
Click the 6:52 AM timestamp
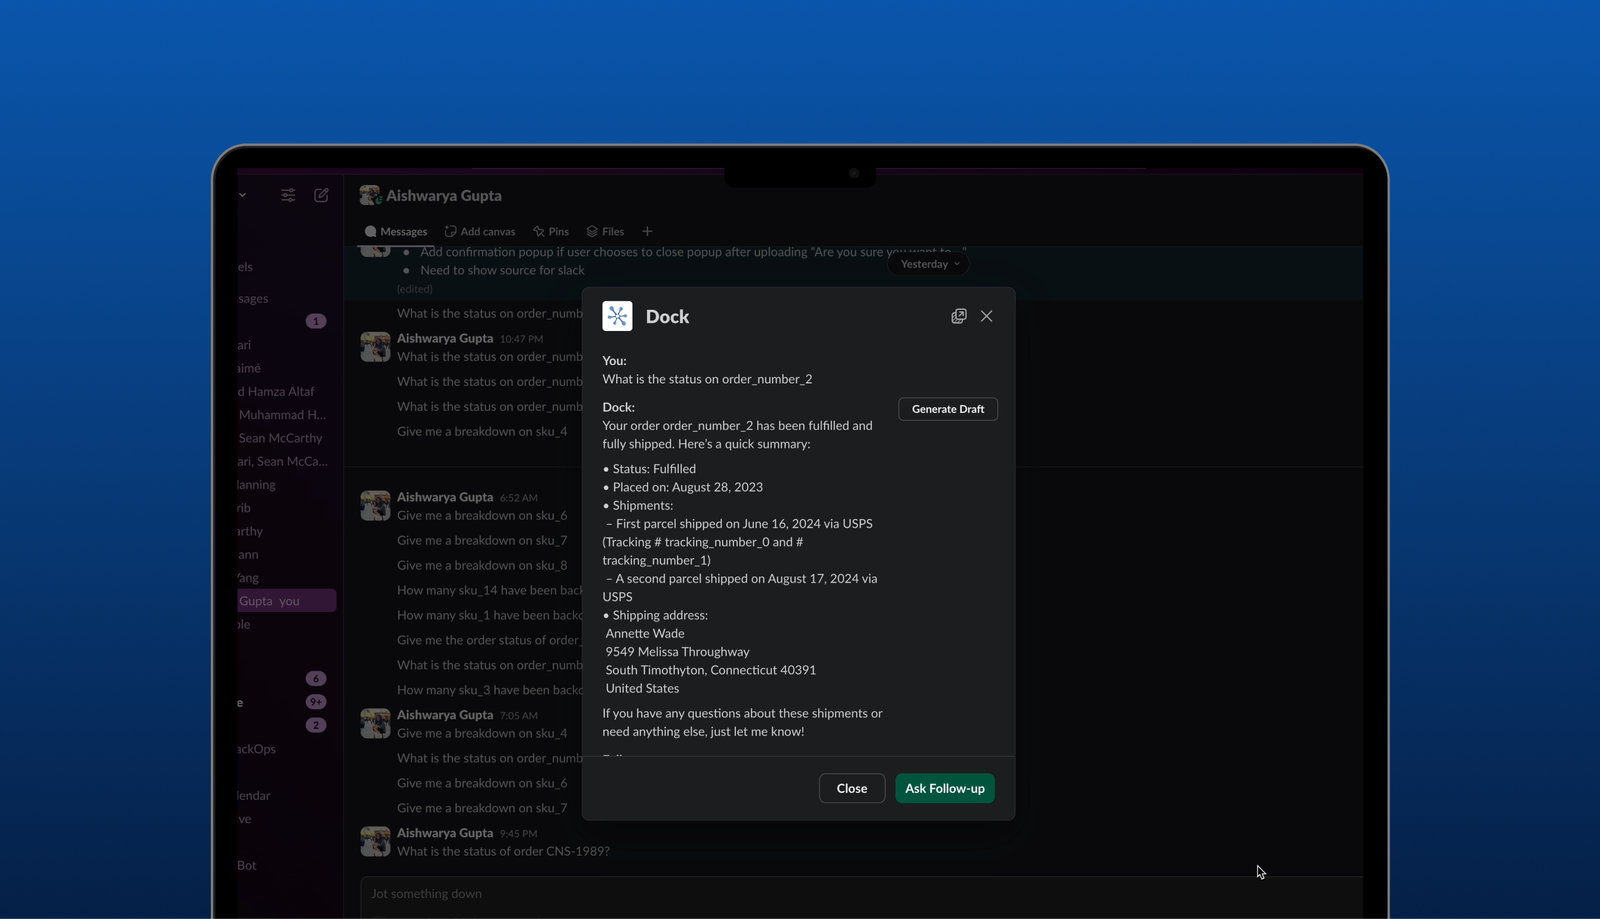point(518,498)
